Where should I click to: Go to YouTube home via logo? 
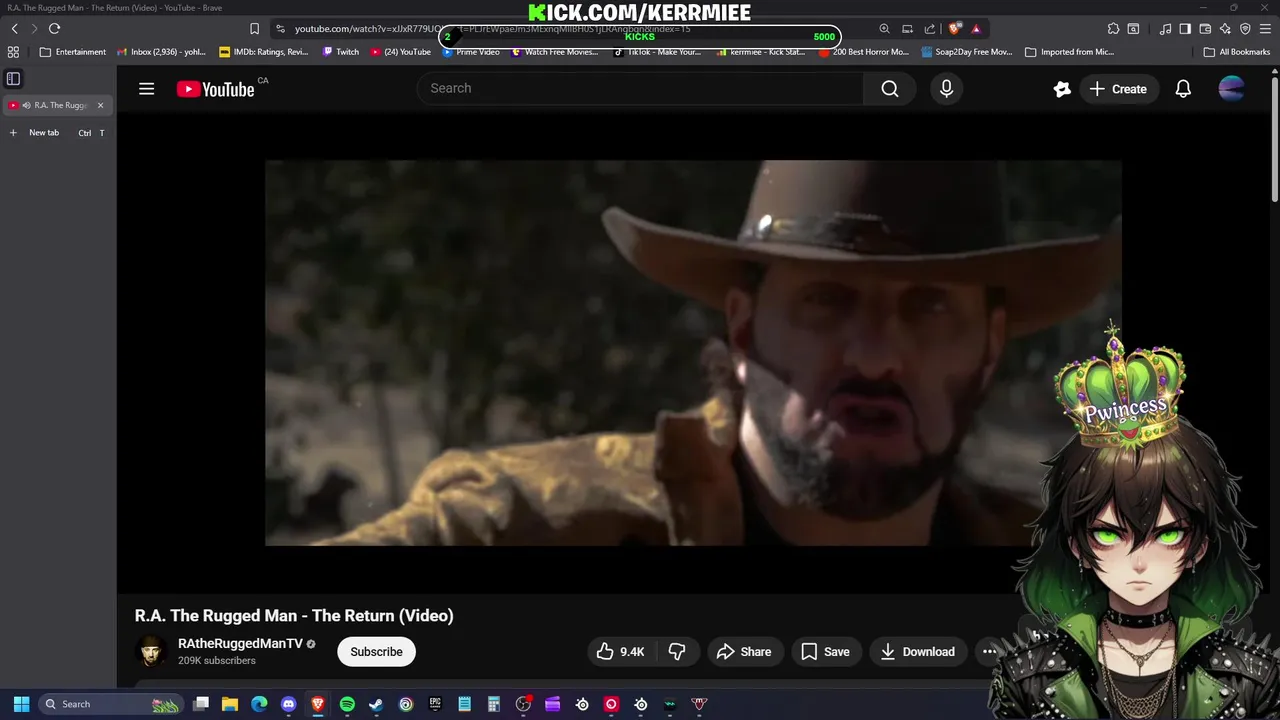(x=215, y=89)
